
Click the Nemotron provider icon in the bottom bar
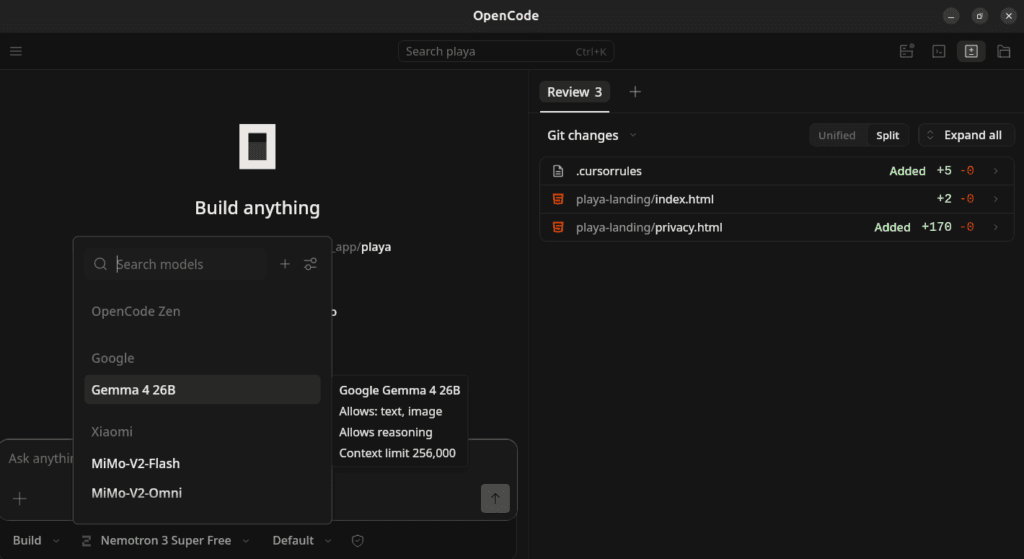(86, 541)
